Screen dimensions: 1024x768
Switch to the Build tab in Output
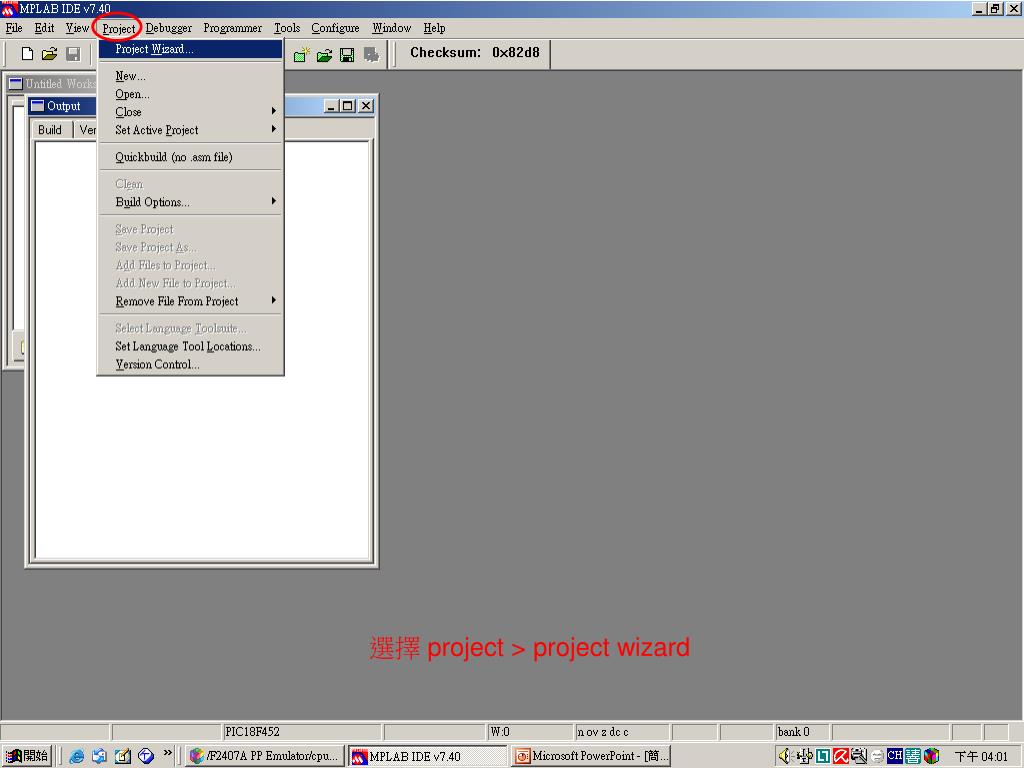[50, 129]
